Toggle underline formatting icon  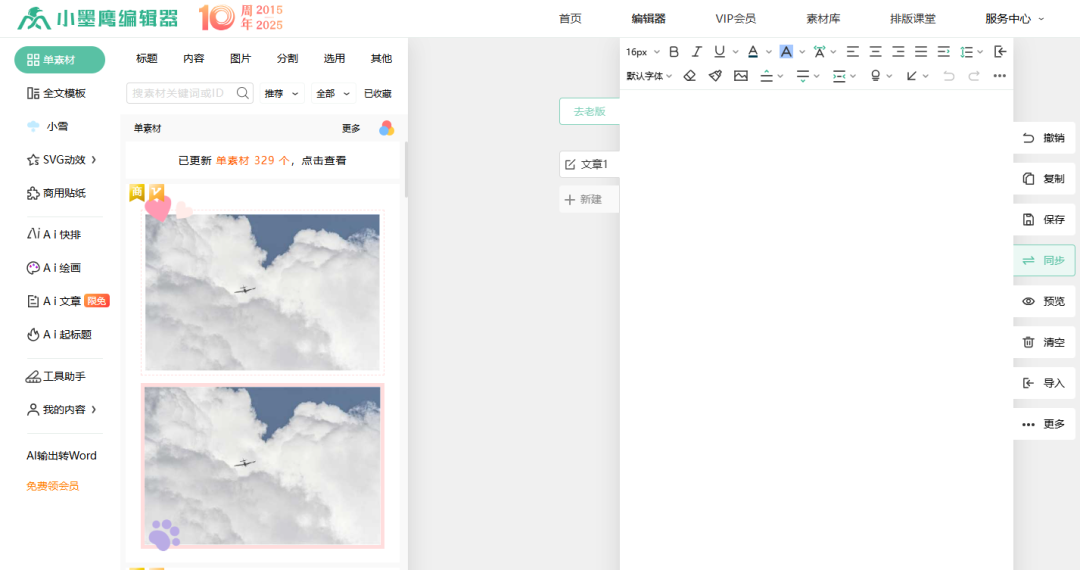(719, 52)
